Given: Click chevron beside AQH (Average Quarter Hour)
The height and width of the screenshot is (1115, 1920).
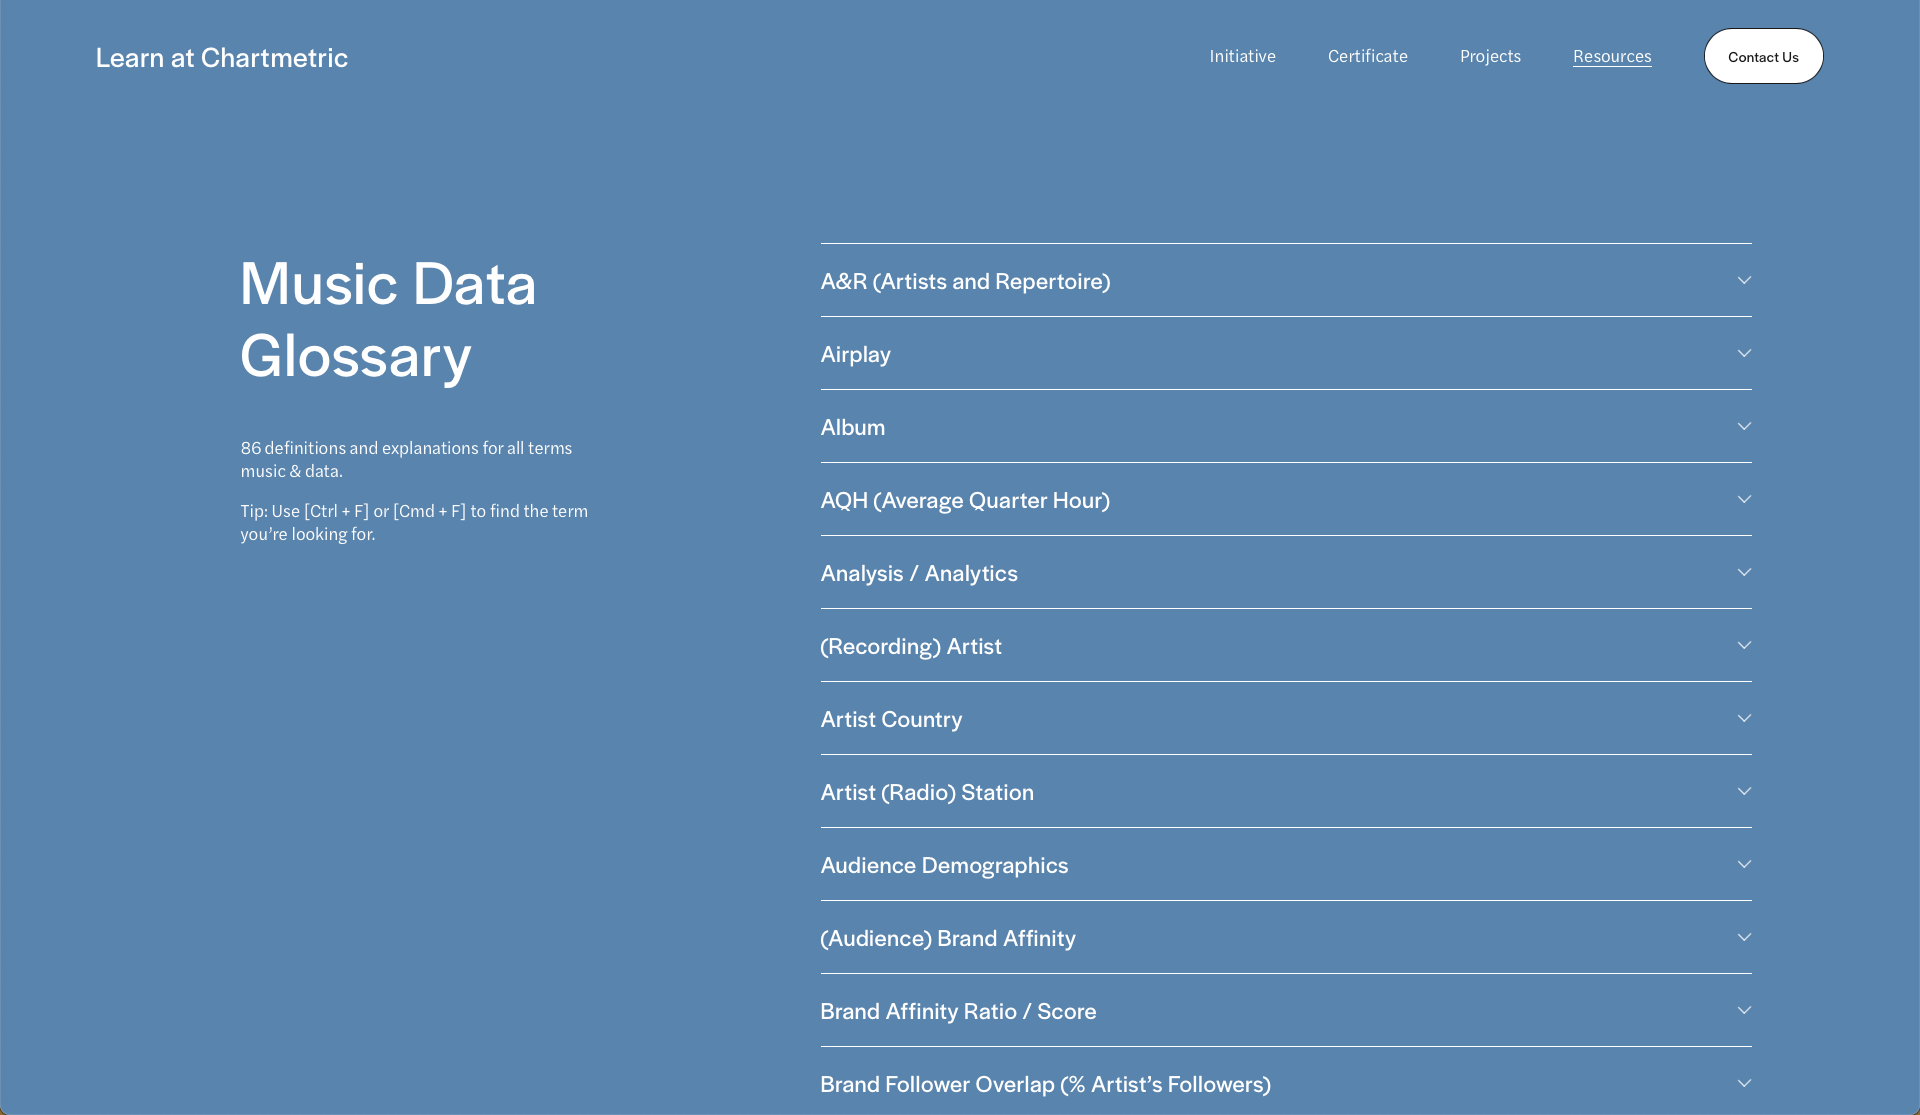Looking at the screenshot, I should tap(1744, 500).
